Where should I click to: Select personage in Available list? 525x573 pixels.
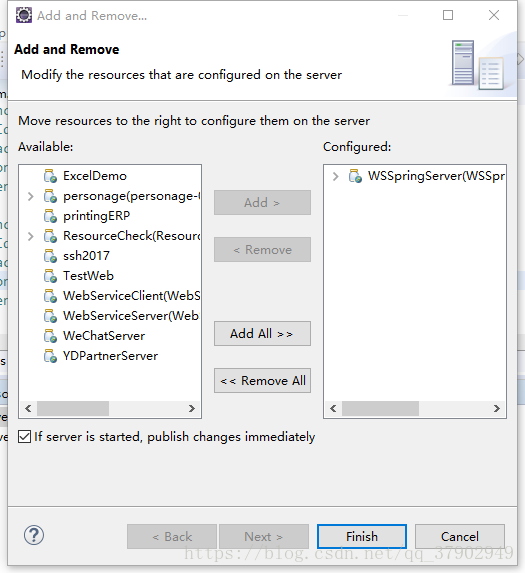pyautogui.click(x=132, y=196)
